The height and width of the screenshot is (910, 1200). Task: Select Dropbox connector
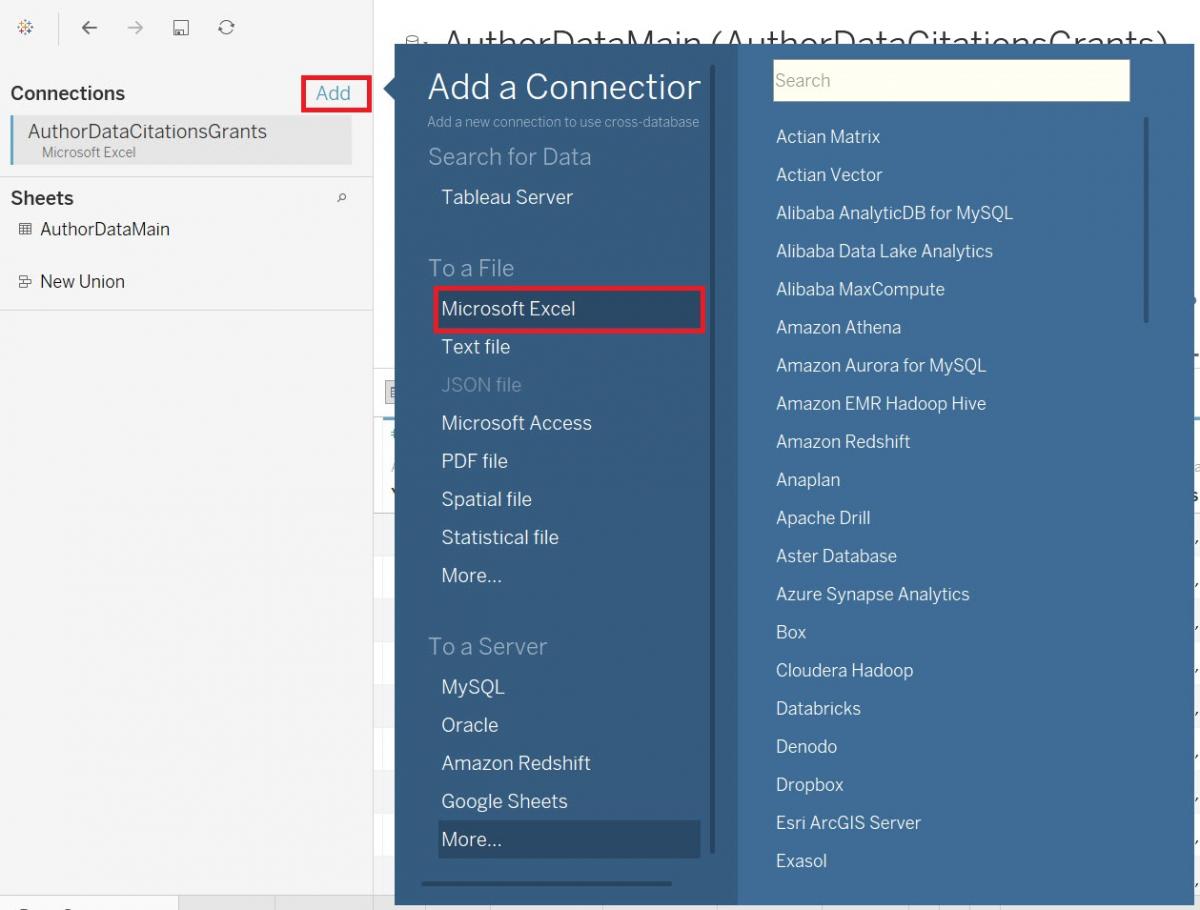[809, 783]
